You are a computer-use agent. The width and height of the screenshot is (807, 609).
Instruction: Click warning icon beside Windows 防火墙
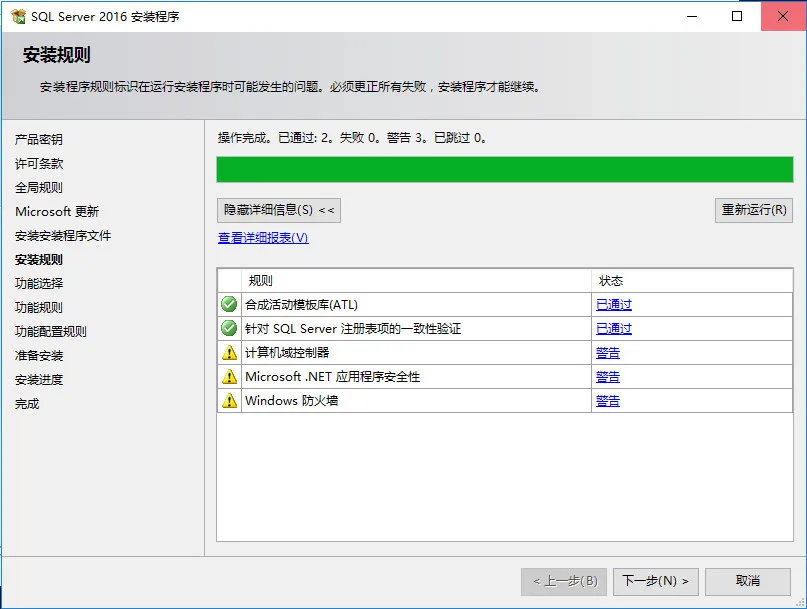(x=229, y=401)
